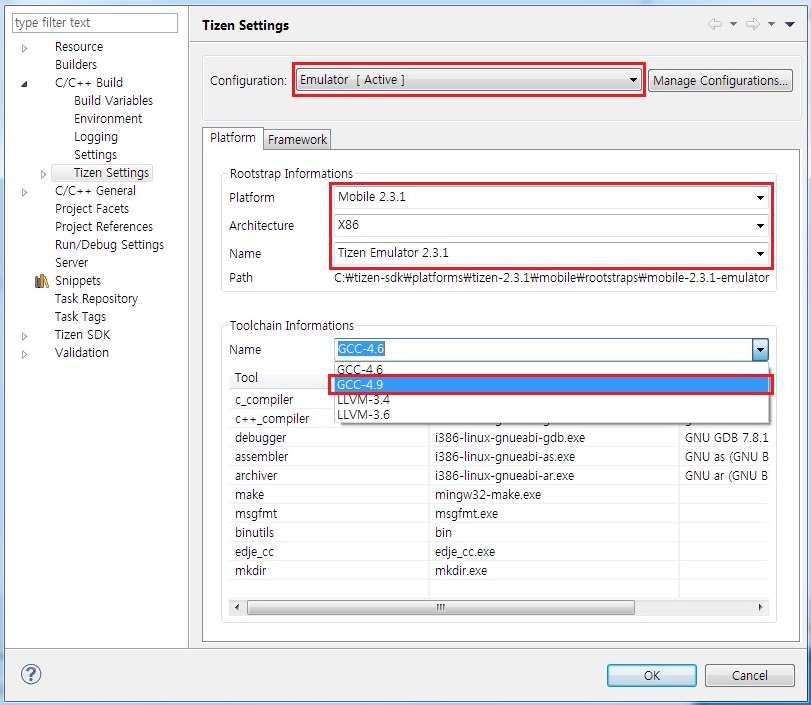Select Build Variables in the tree
This screenshot has height=705, width=811.
[x=113, y=100]
